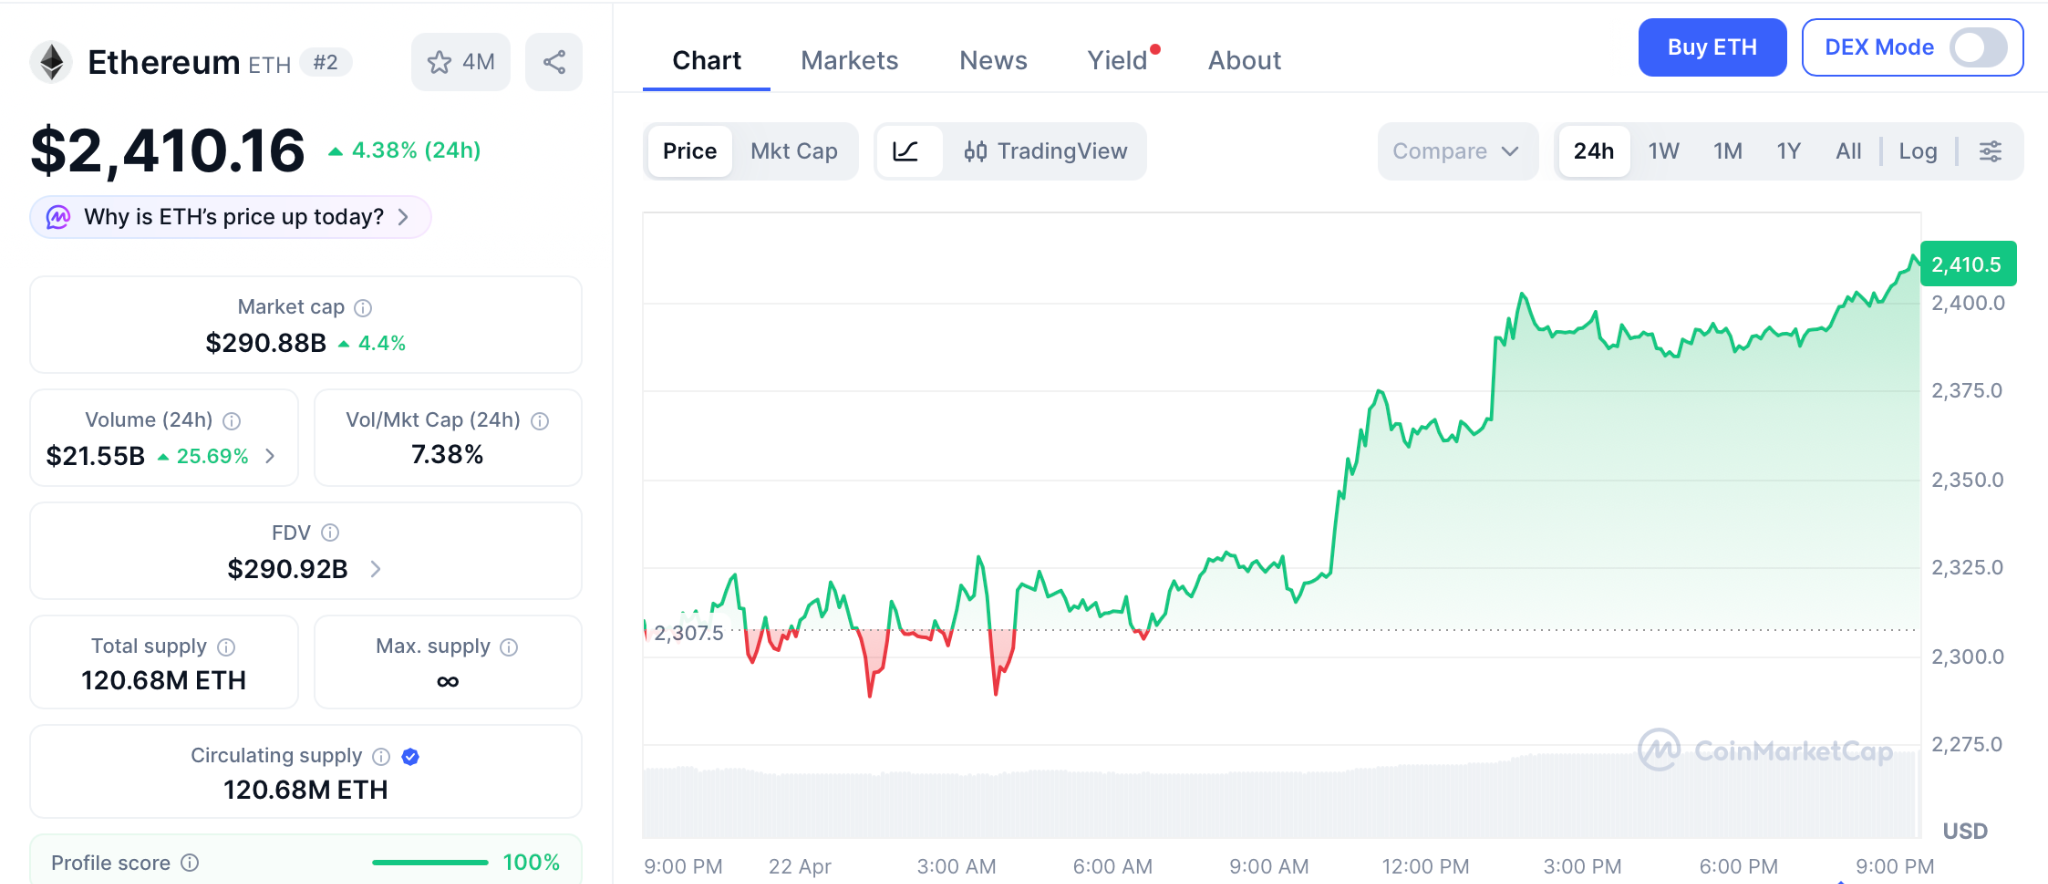Click the FDV info icon
This screenshot has height=884, width=2048.
(x=330, y=533)
